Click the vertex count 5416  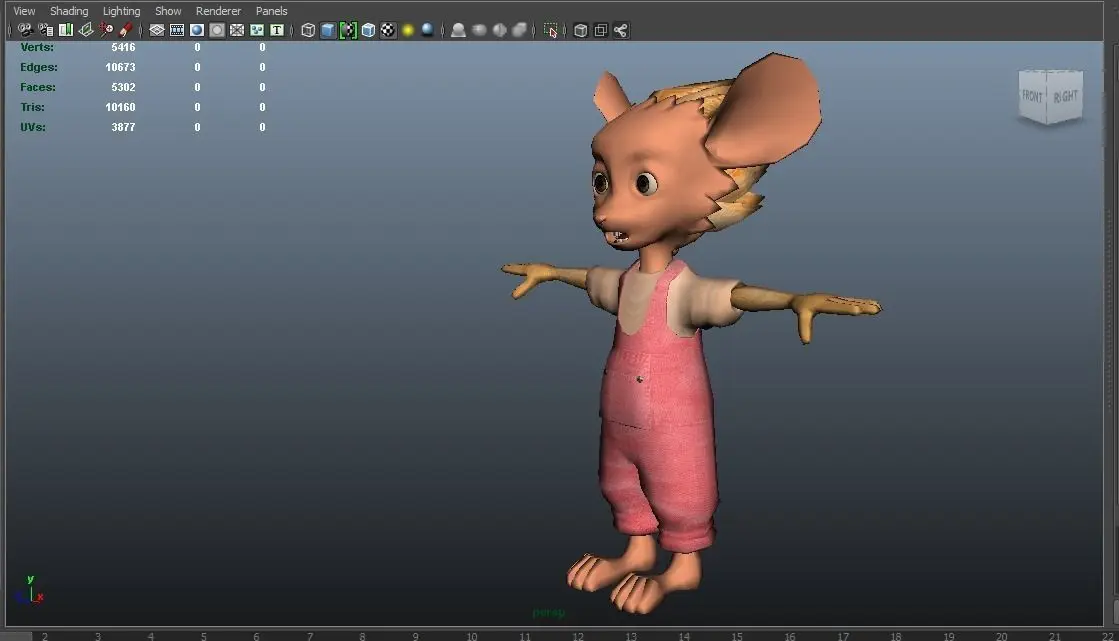(x=123, y=47)
